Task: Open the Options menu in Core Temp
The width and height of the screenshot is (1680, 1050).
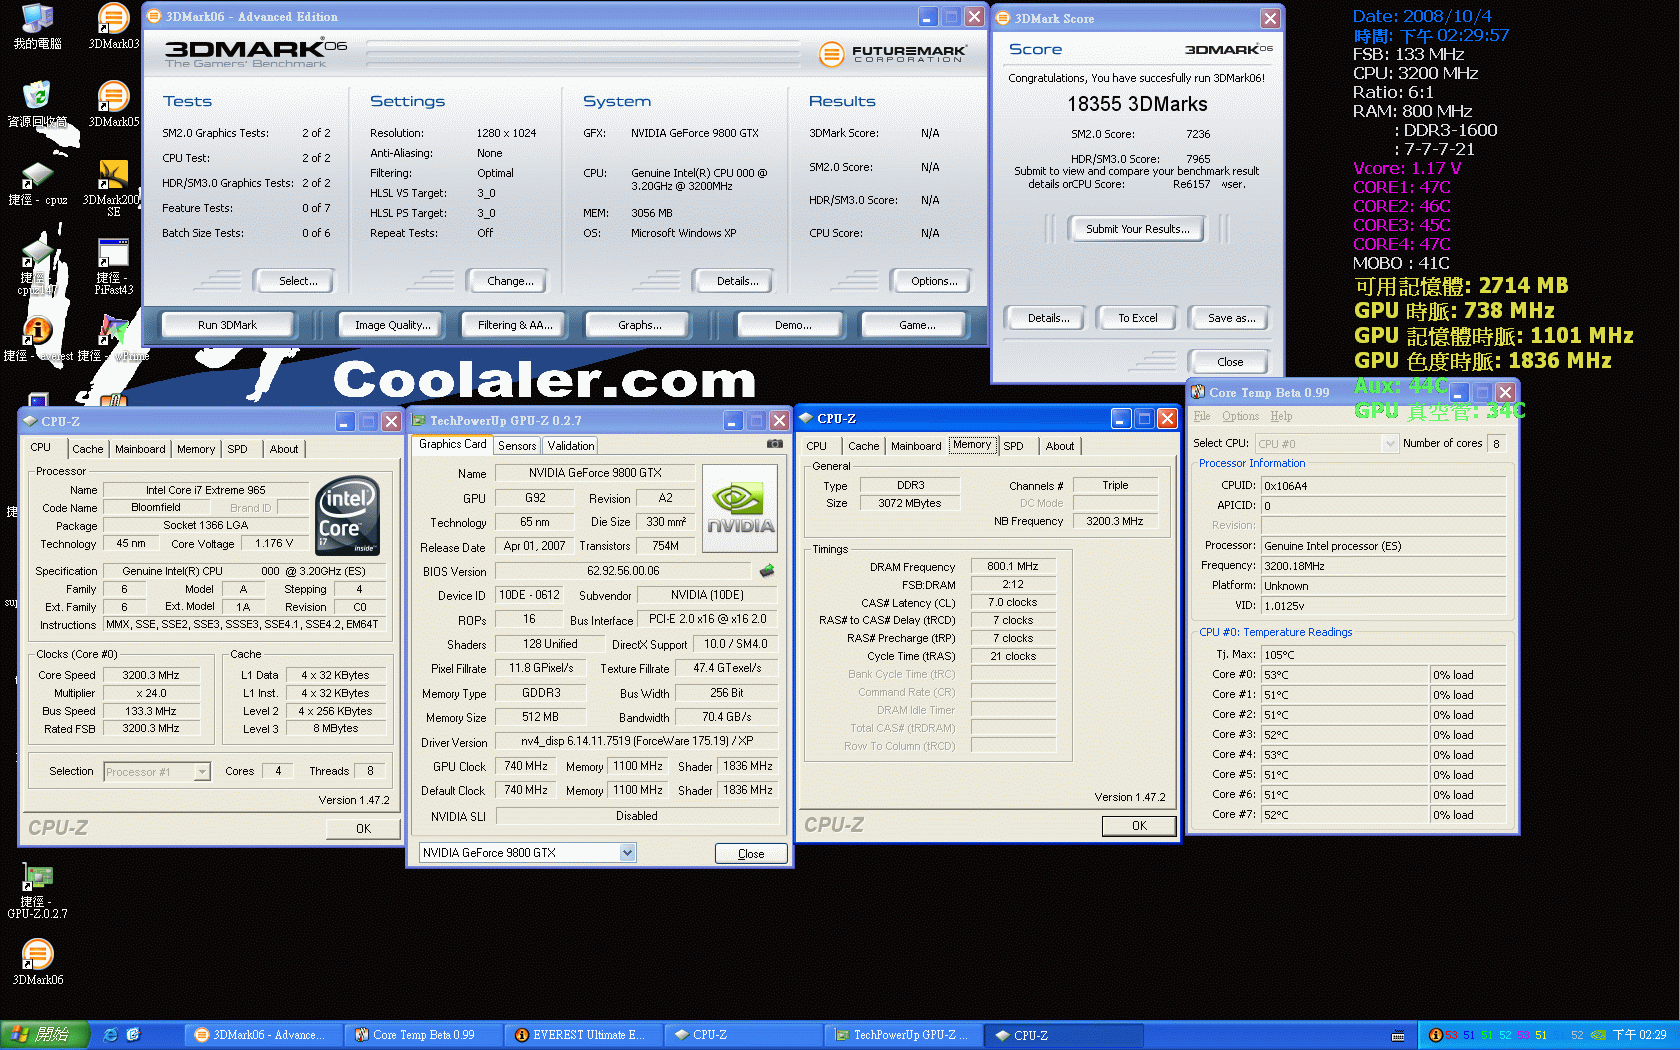Action: point(1240,416)
